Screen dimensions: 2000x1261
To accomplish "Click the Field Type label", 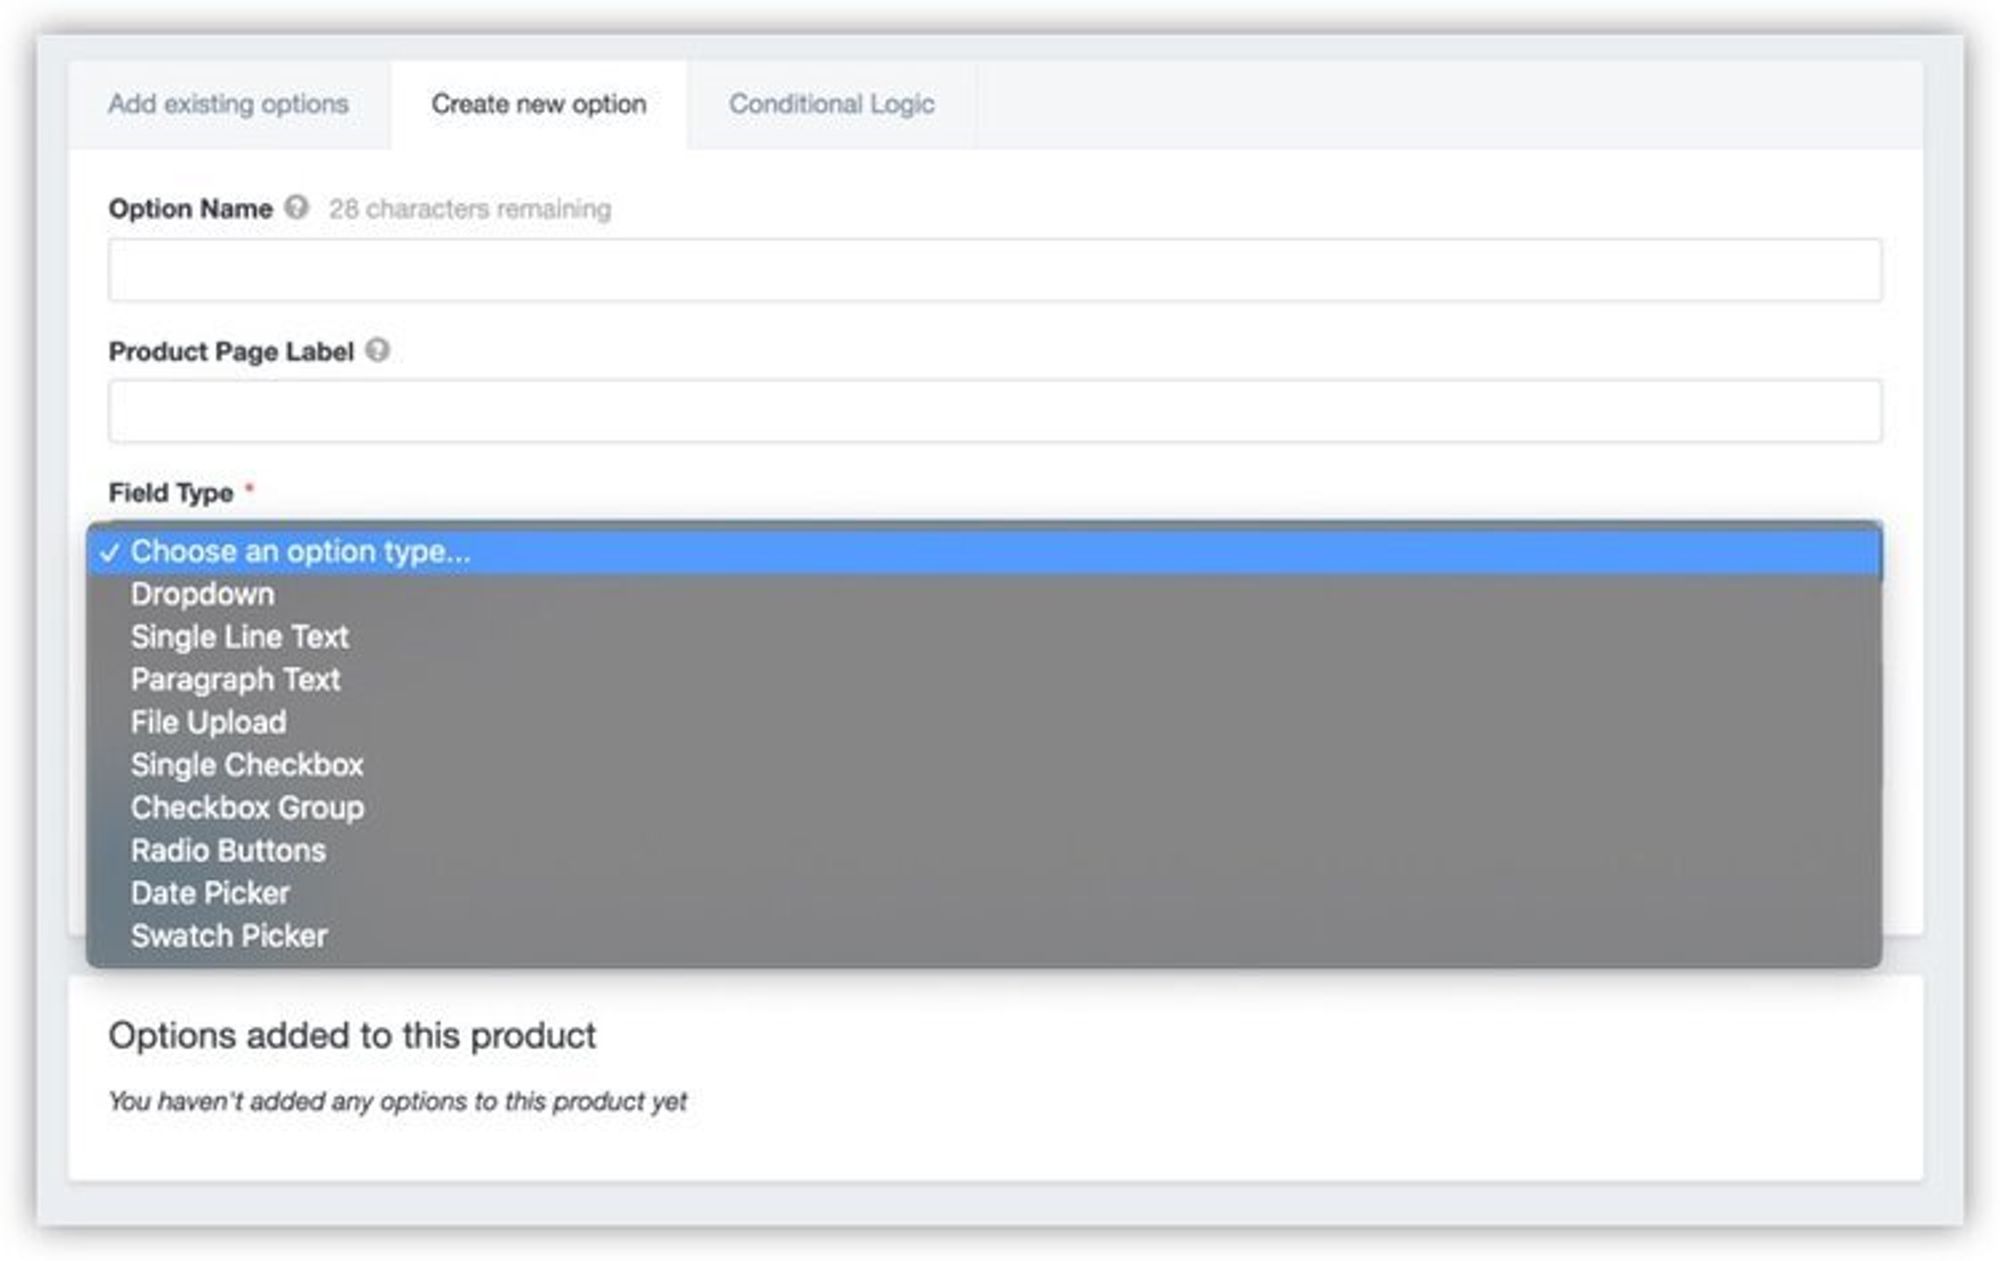I will click(171, 493).
